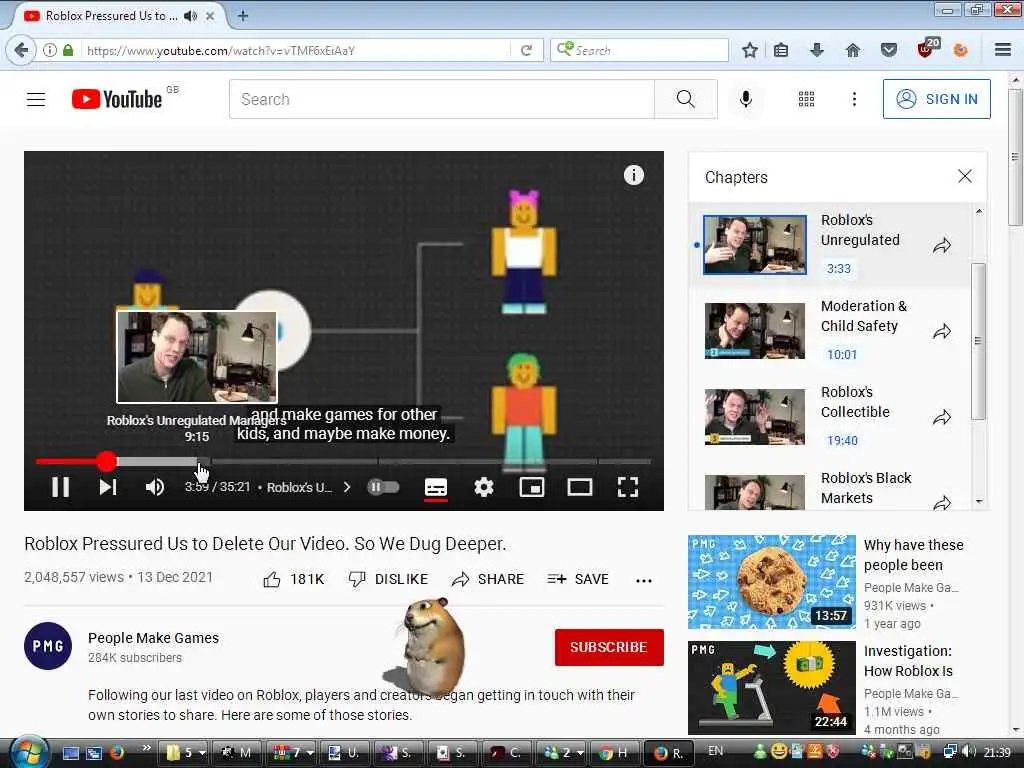The image size is (1024, 768).
Task: Open the cookie thumbnail video 13:57
Action: pyautogui.click(x=771, y=582)
